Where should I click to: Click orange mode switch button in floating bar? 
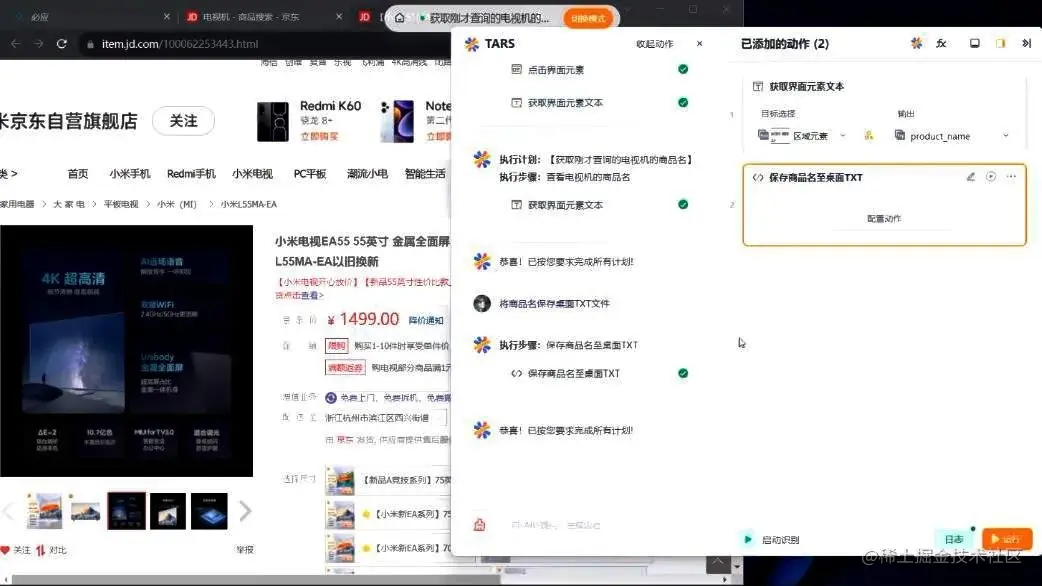point(587,18)
